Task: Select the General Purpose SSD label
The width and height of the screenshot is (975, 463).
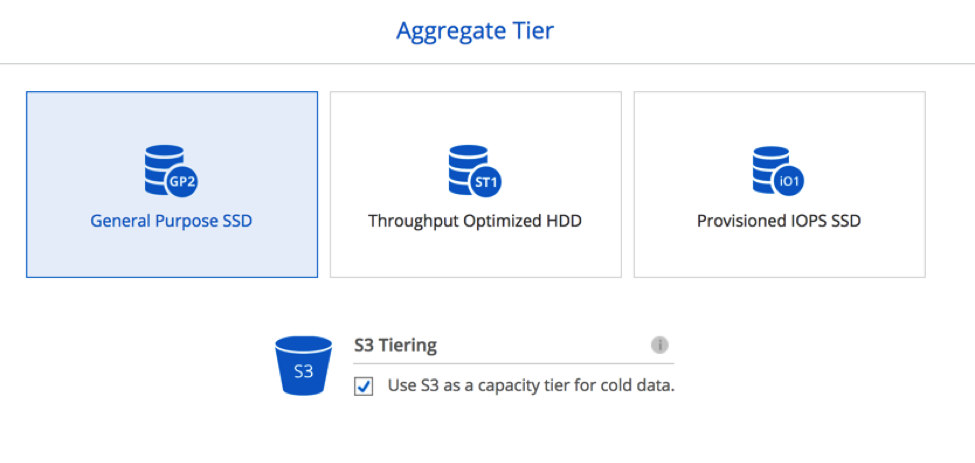Action: tap(171, 221)
